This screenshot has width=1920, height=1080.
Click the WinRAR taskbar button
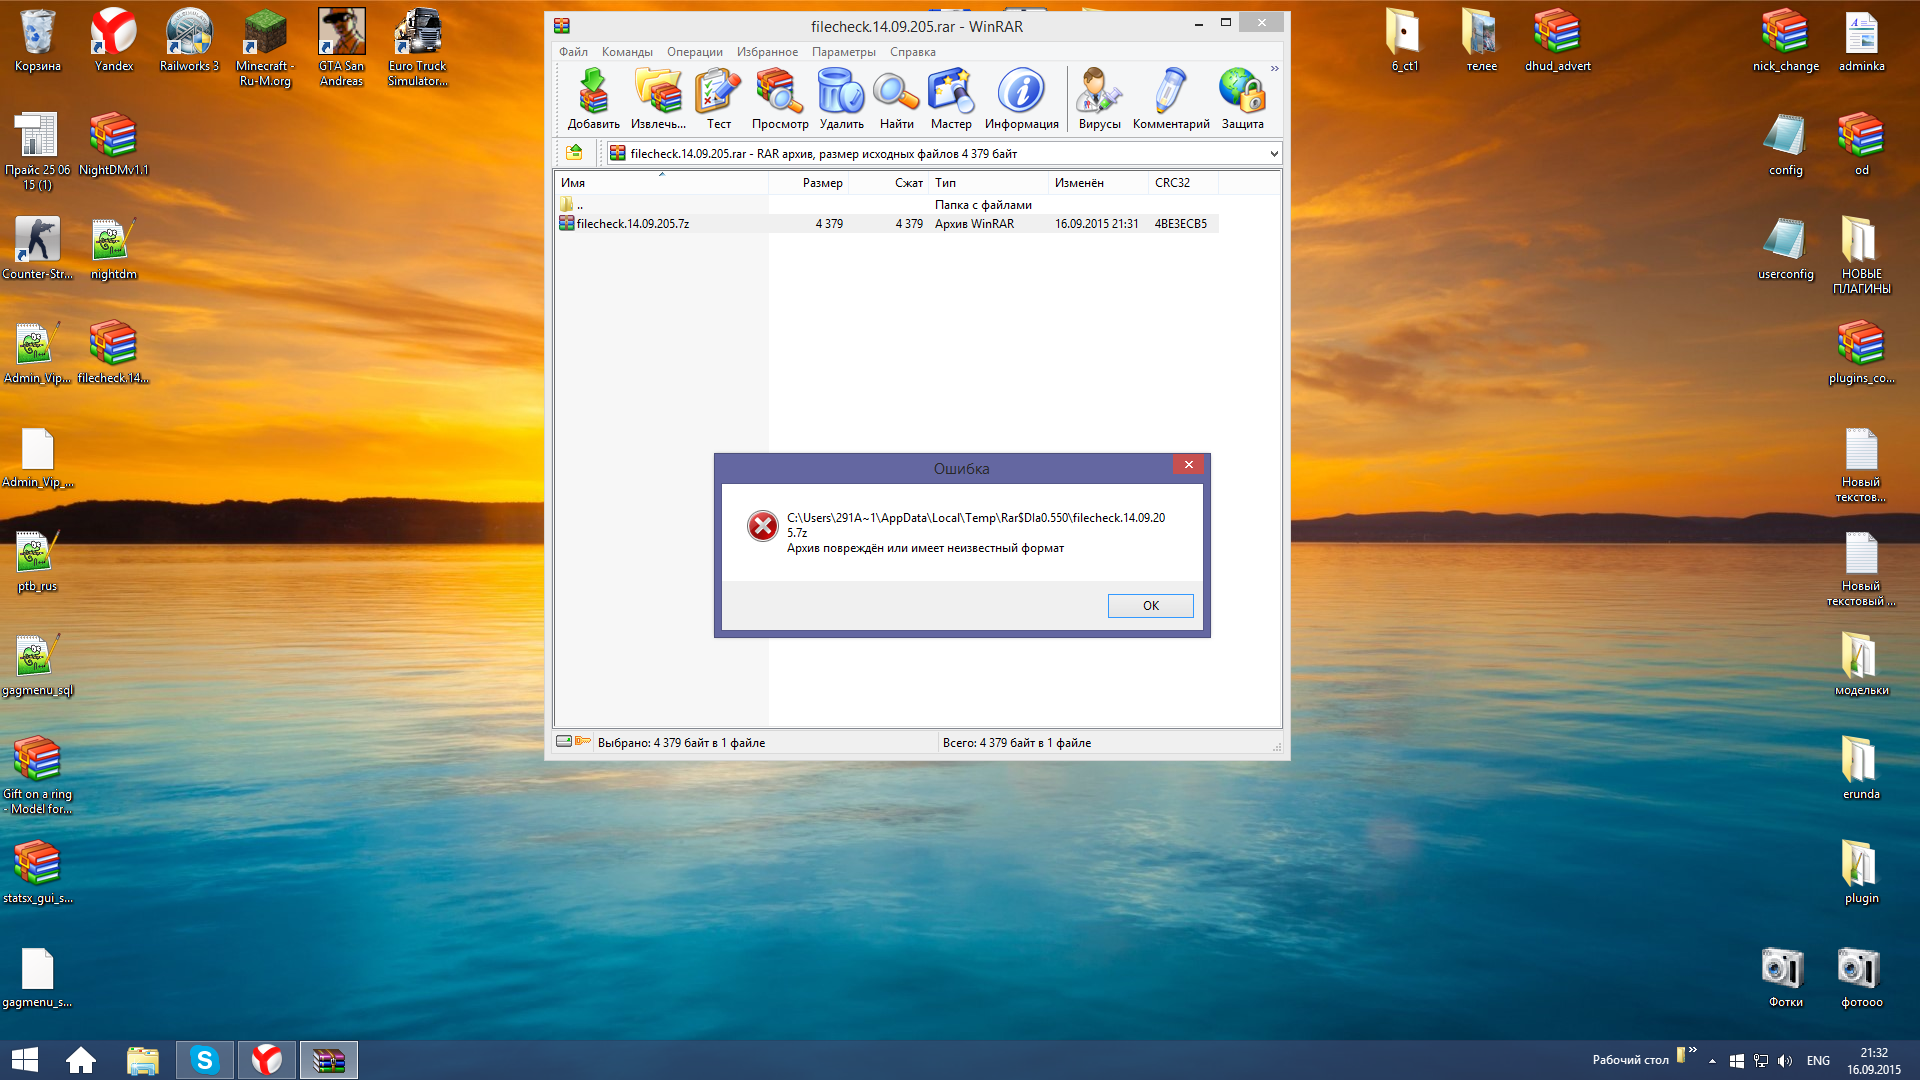coord(329,1060)
